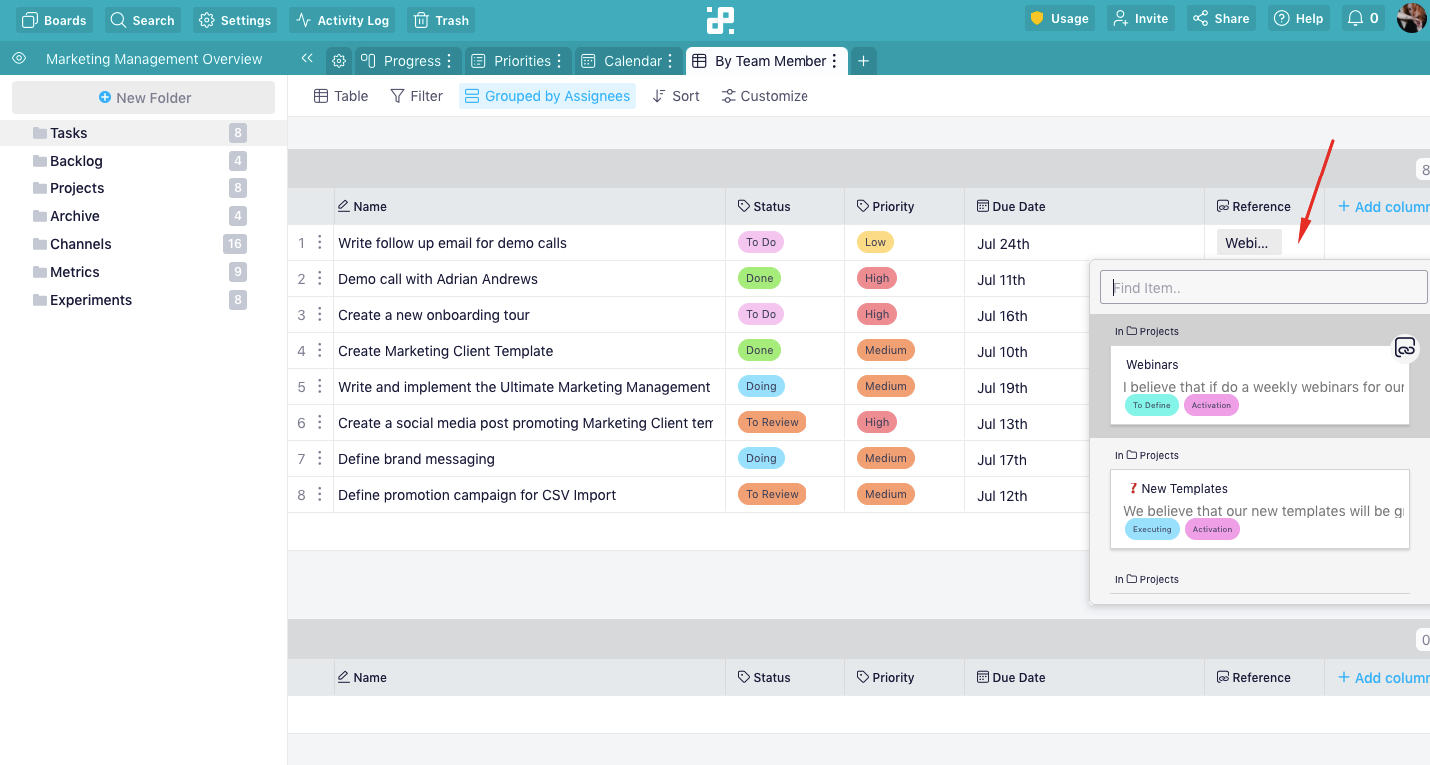Open Sort options
The height and width of the screenshot is (765, 1430).
coord(676,96)
